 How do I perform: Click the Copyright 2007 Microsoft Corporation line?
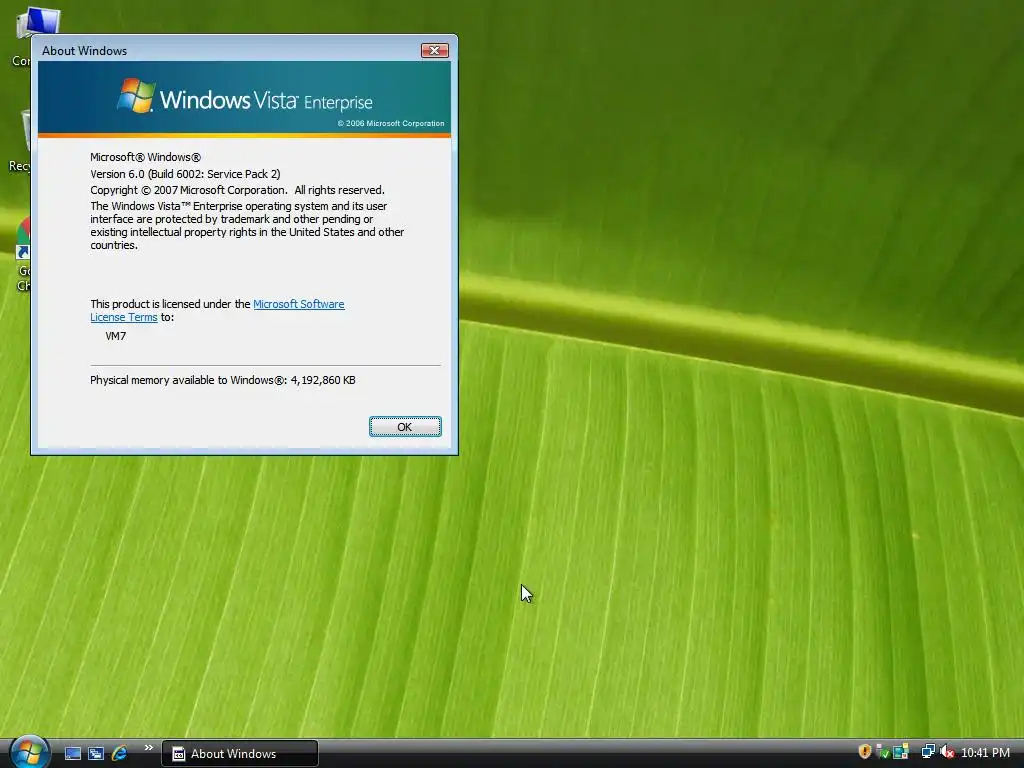click(237, 190)
